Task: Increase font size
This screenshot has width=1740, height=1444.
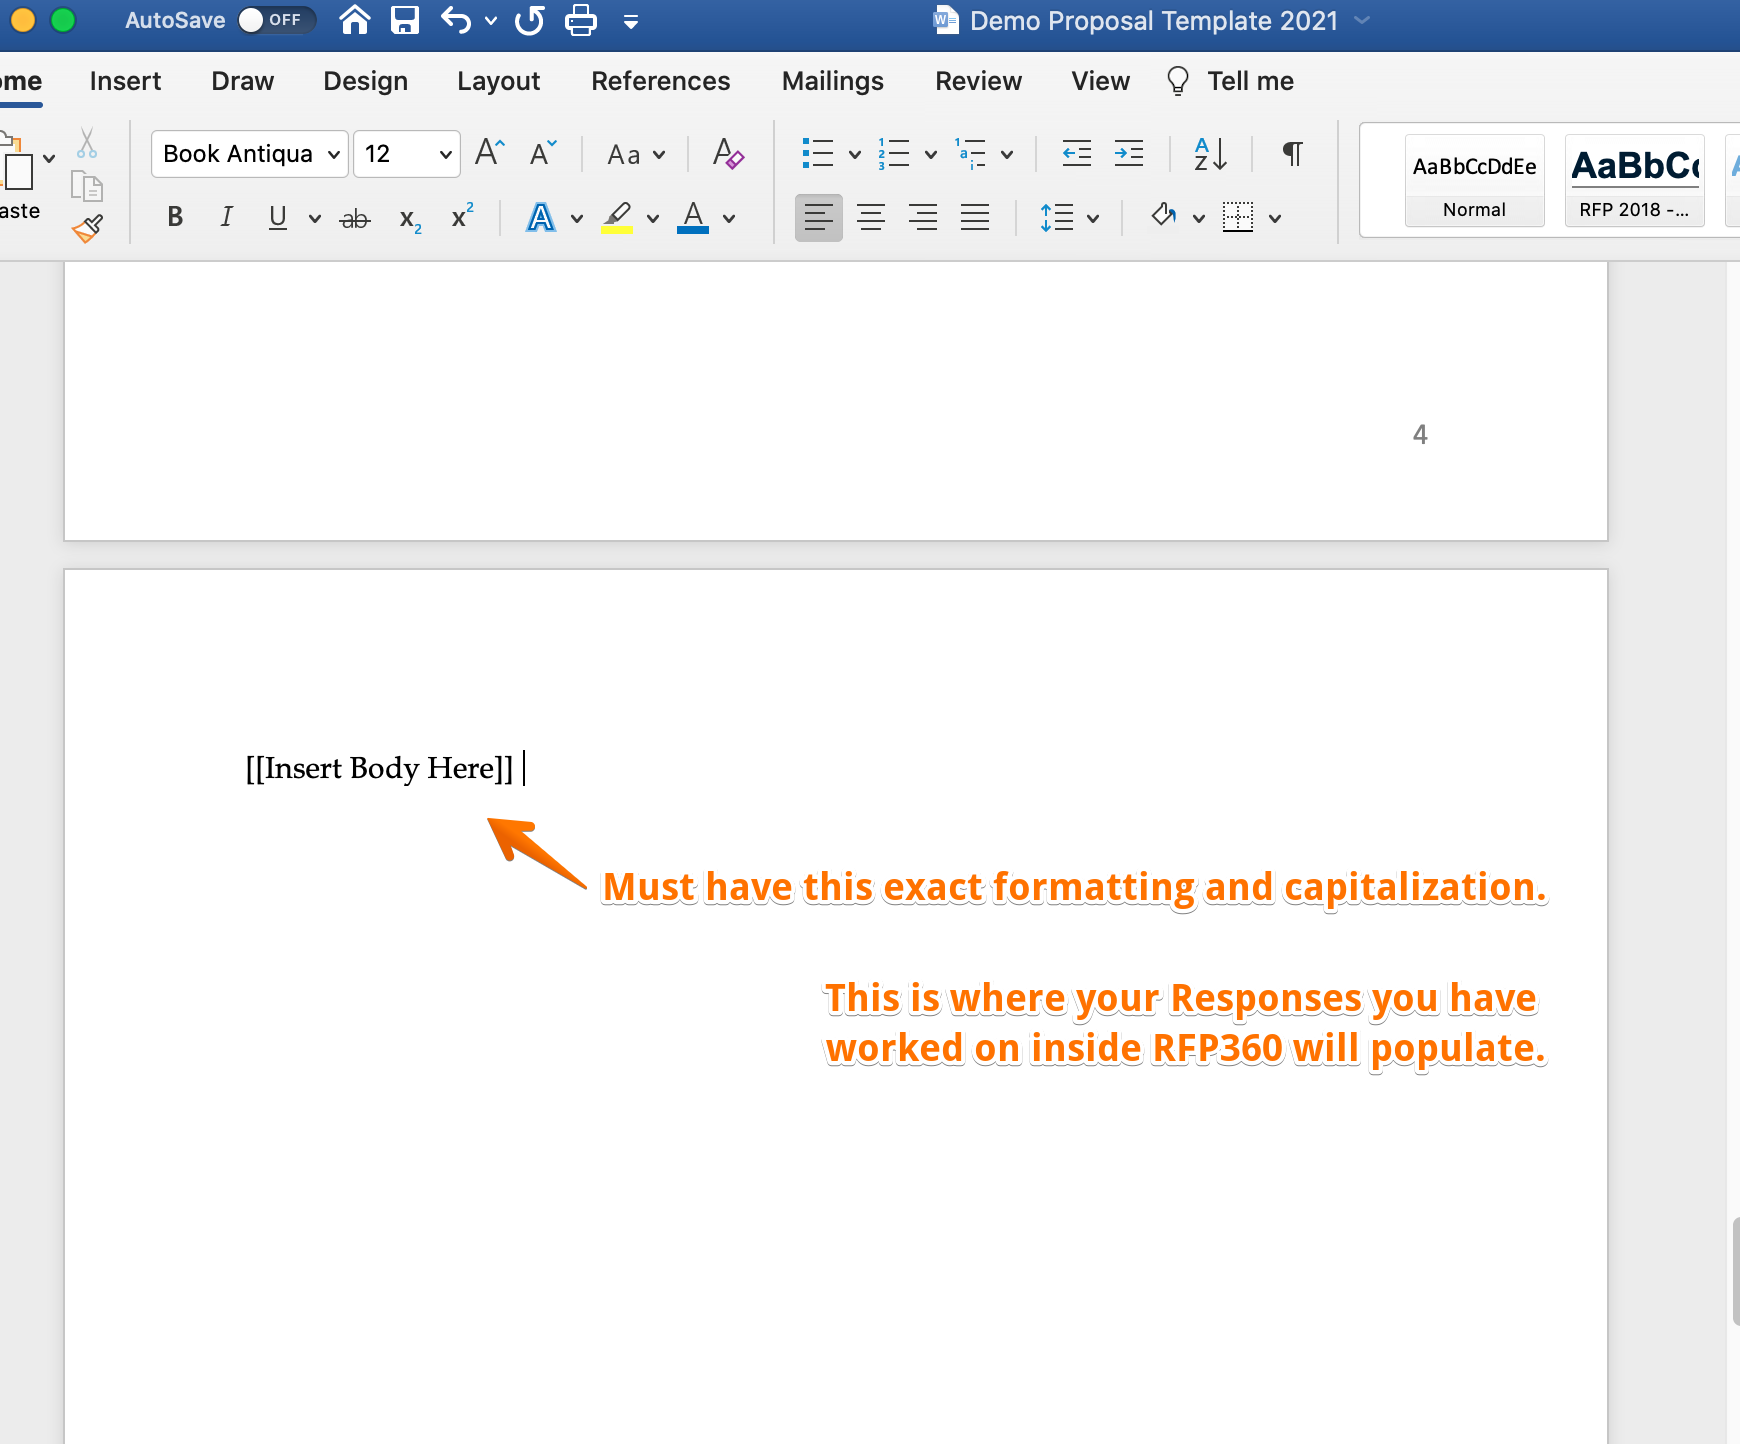Action: (490, 153)
